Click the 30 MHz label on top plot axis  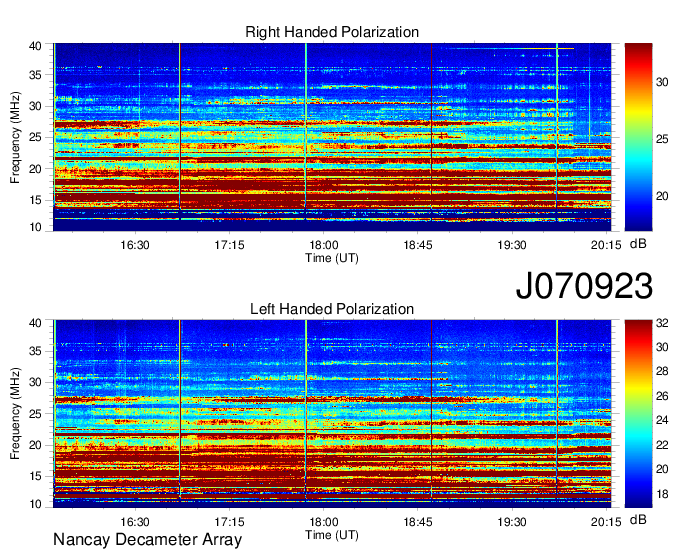pyautogui.click(x=35, y=106)
